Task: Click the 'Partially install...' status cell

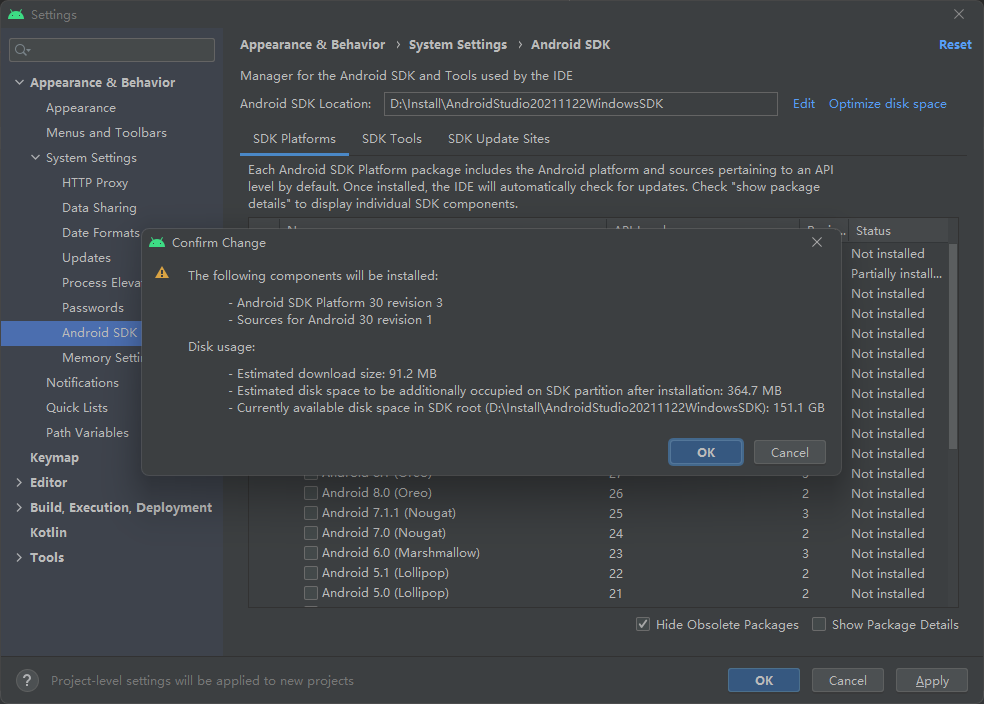Action: click(896, 274)
